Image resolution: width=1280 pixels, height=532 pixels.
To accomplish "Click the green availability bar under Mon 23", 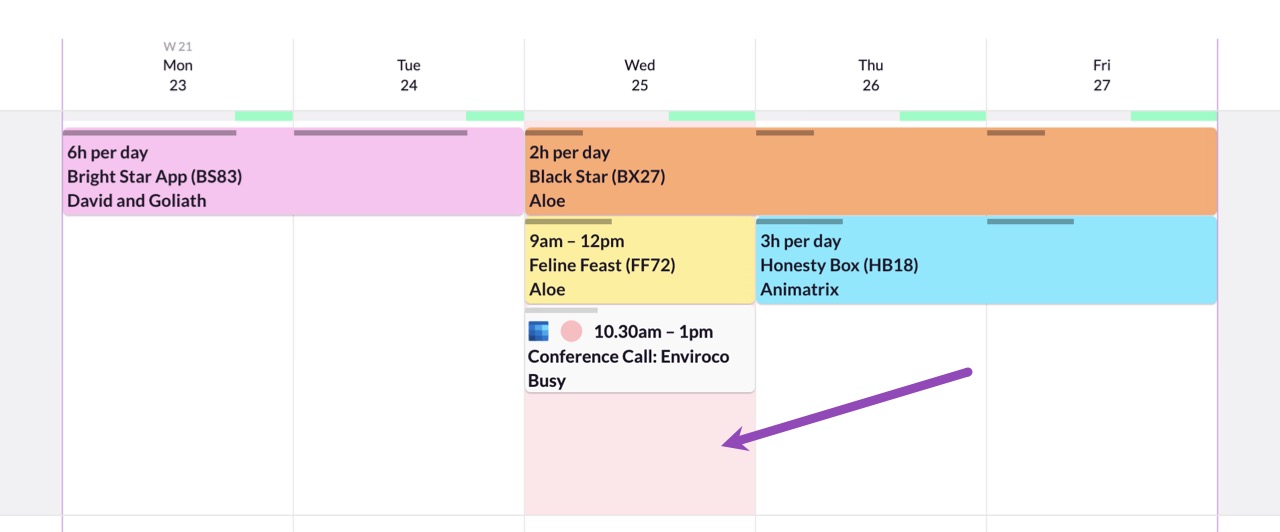I will click(264, 116).
